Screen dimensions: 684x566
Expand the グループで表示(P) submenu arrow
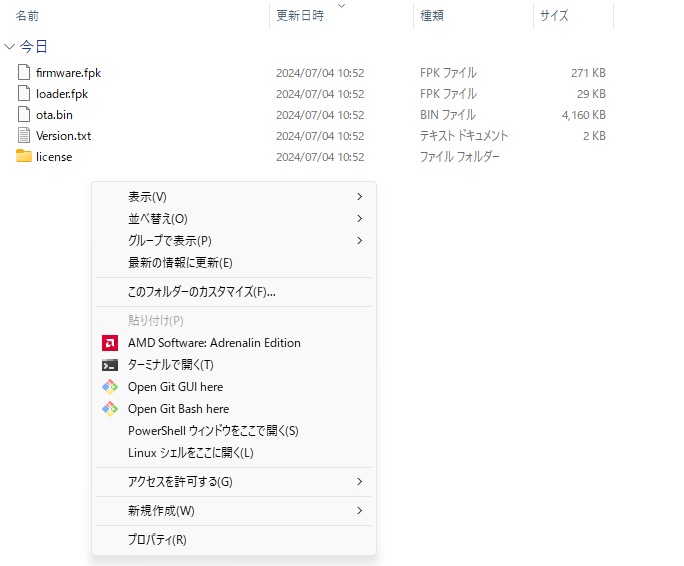[x=359, y=240]
